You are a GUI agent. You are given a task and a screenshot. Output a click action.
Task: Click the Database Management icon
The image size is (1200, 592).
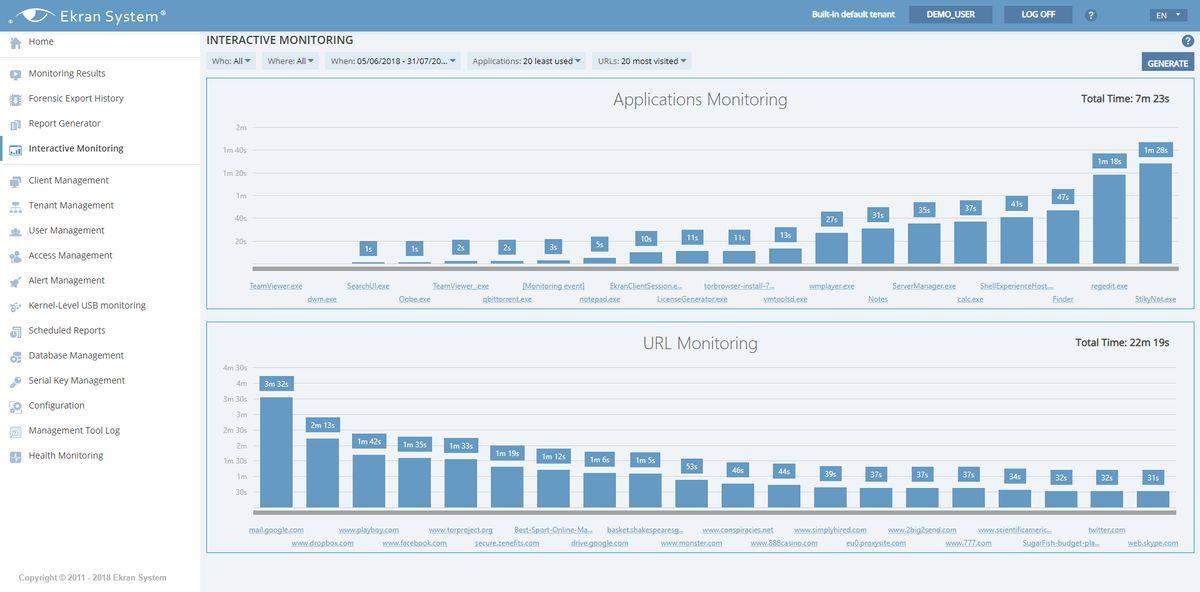point(15,356)
